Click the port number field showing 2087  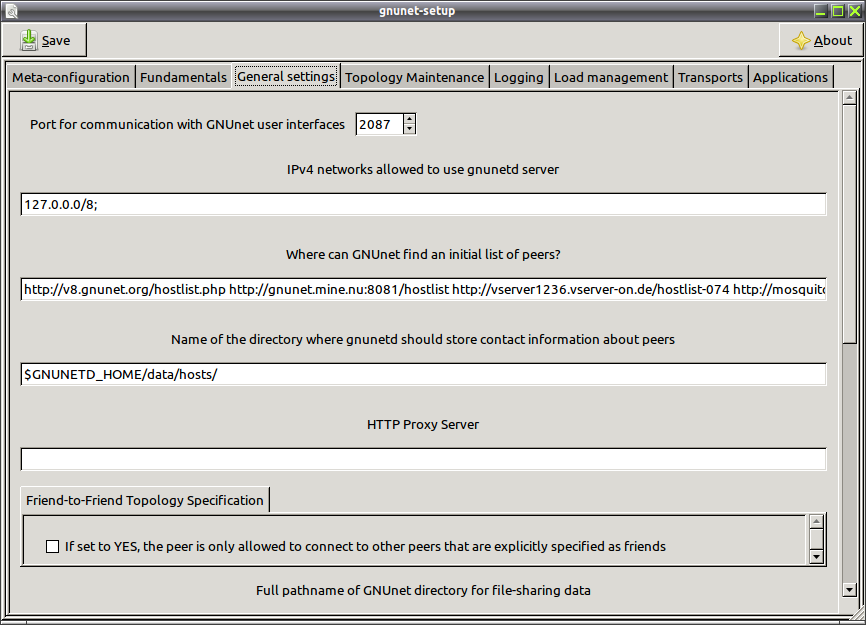[x=380, y=124]
